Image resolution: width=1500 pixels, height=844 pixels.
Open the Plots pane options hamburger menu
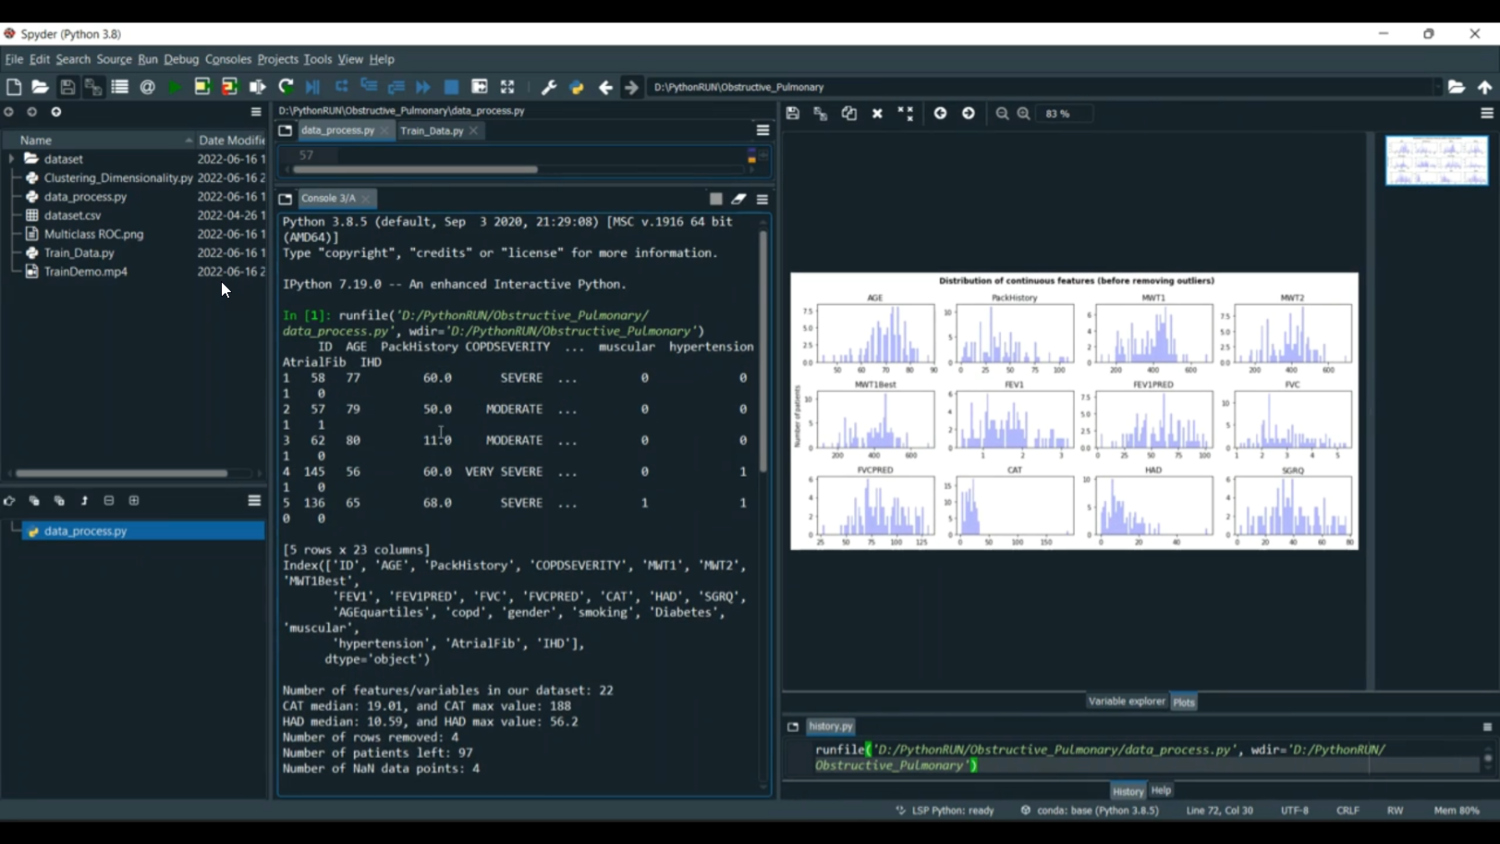pos(1486,113)
